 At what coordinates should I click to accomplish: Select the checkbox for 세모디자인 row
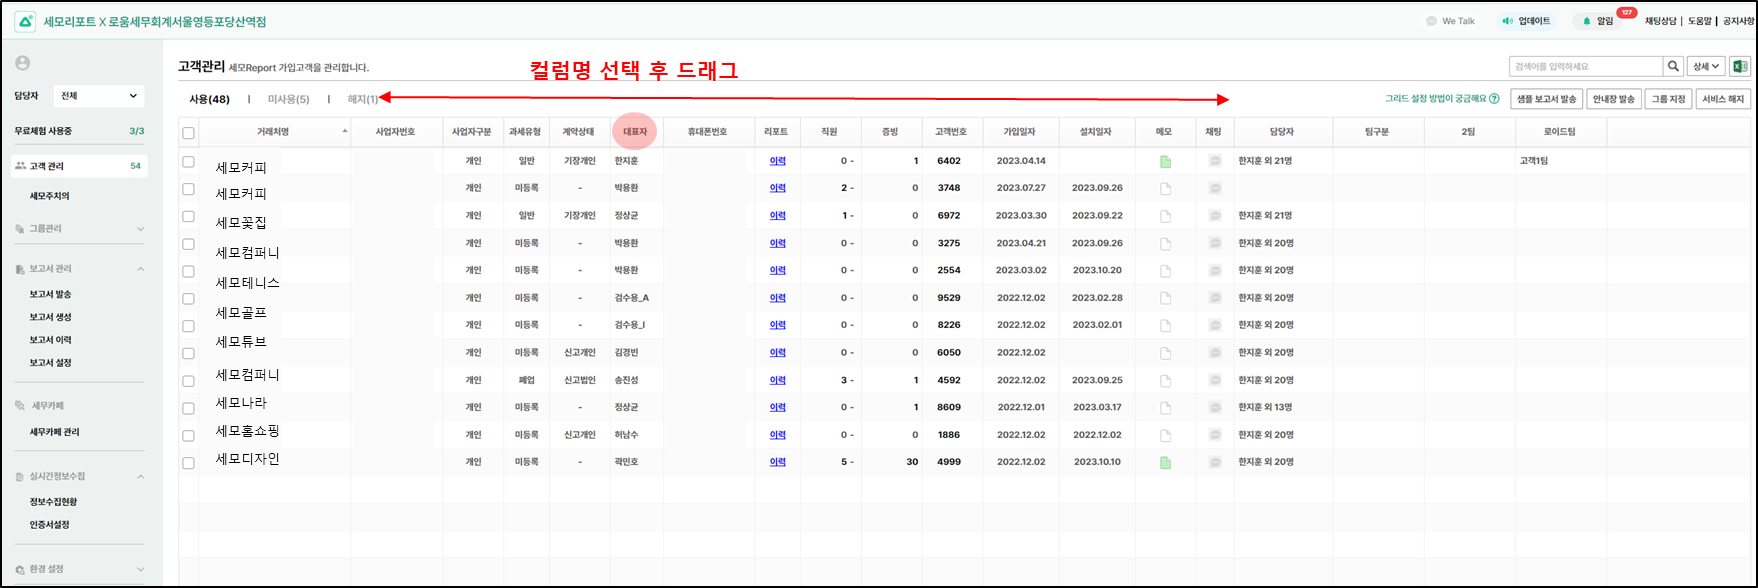[188, 463]
